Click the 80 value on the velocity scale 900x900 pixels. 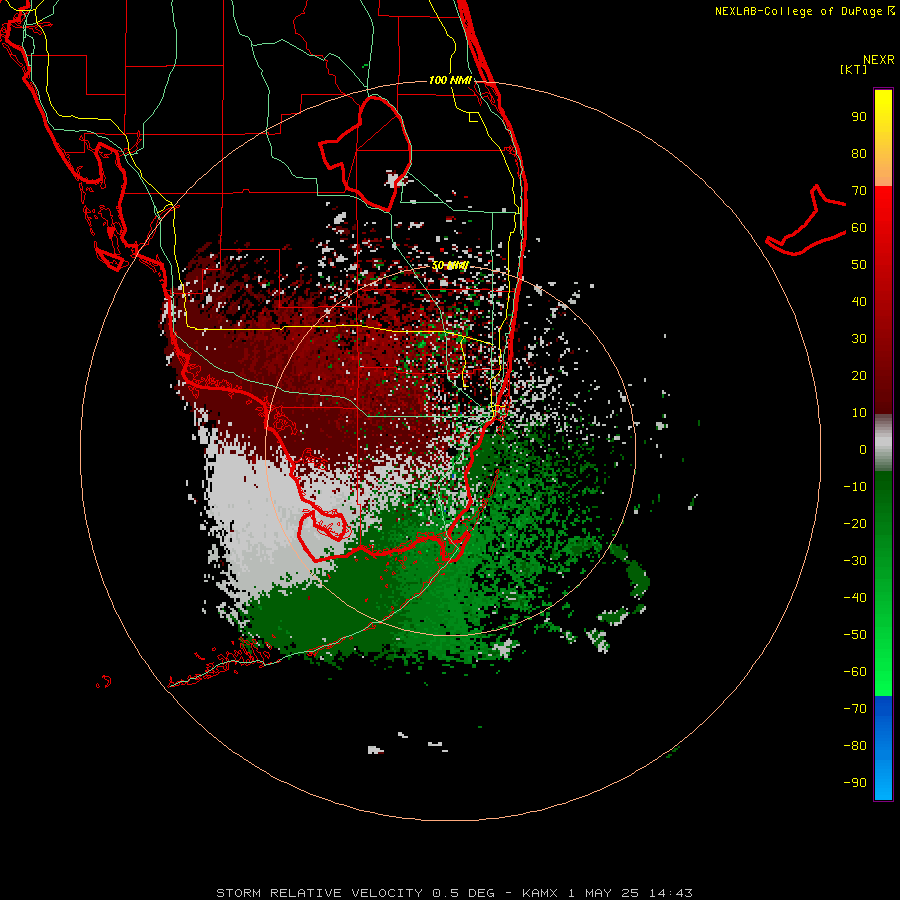pos(859,154)
